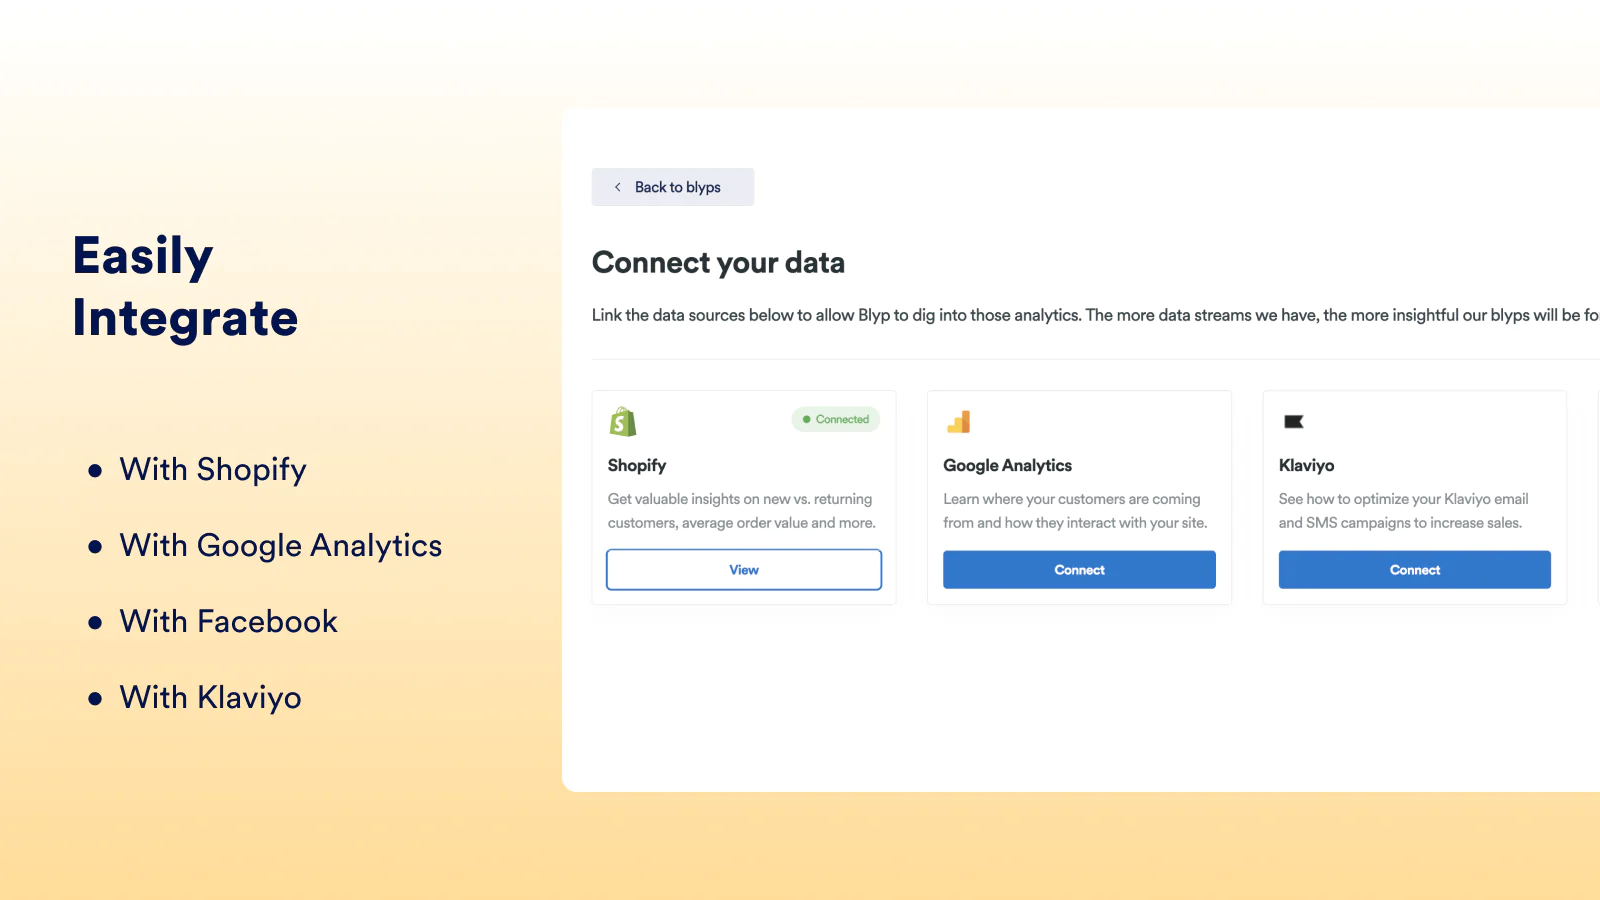Click Klaviyo description about email and SMS
Image resolution: width=1600 pixels, height=900 pixels.
tap(1403, 511)
